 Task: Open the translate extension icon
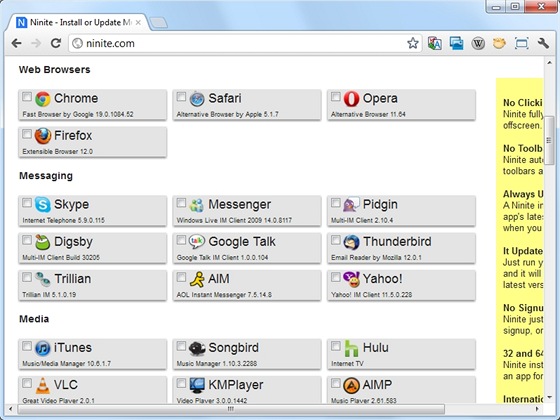pos(435,44)
